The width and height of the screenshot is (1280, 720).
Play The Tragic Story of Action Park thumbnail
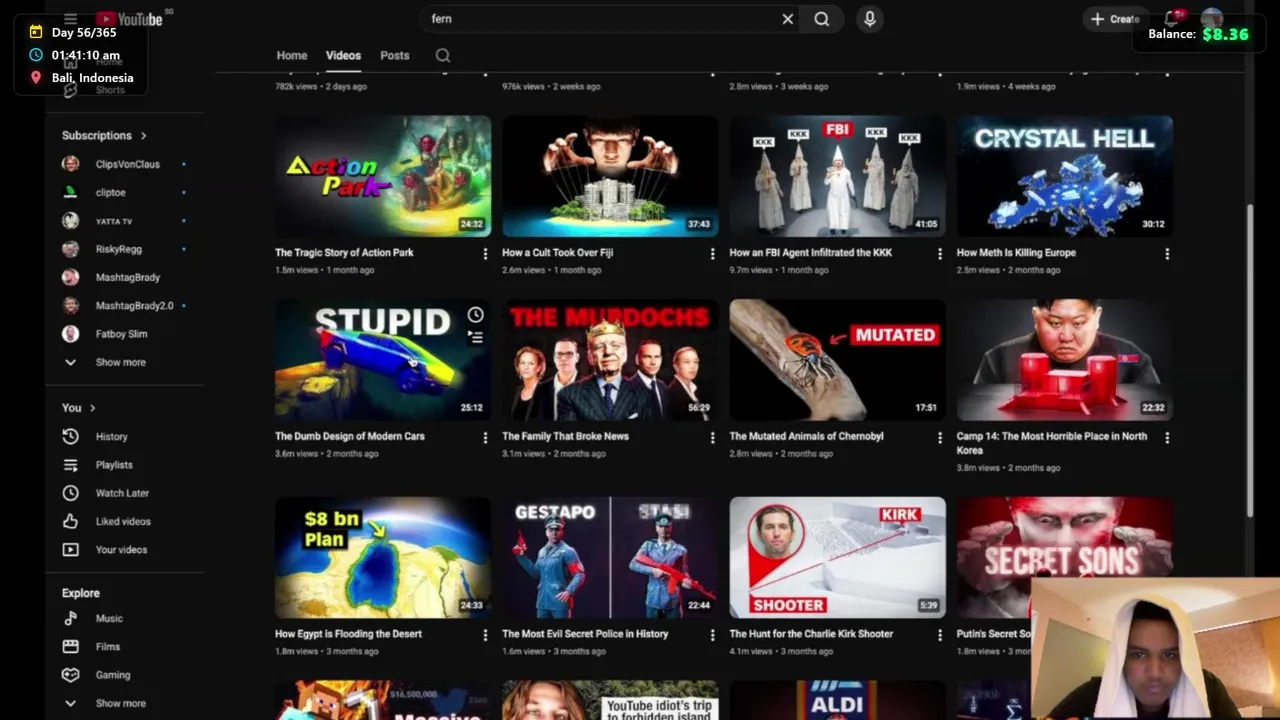(383, 176)
